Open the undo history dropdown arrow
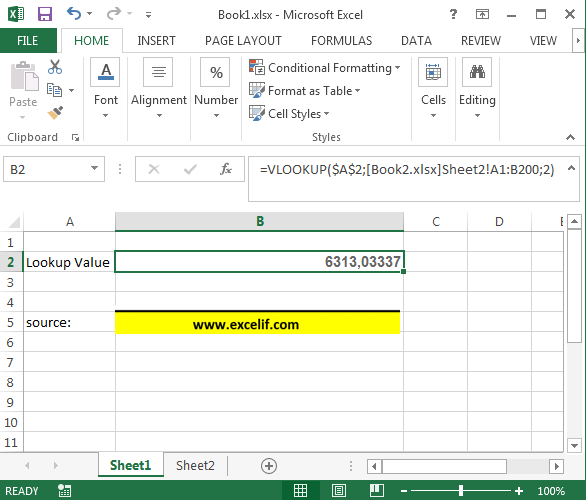 pos(89,14)
